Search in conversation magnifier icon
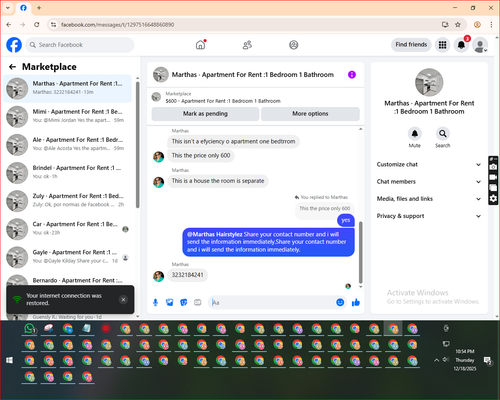 (x=443, y=134)
